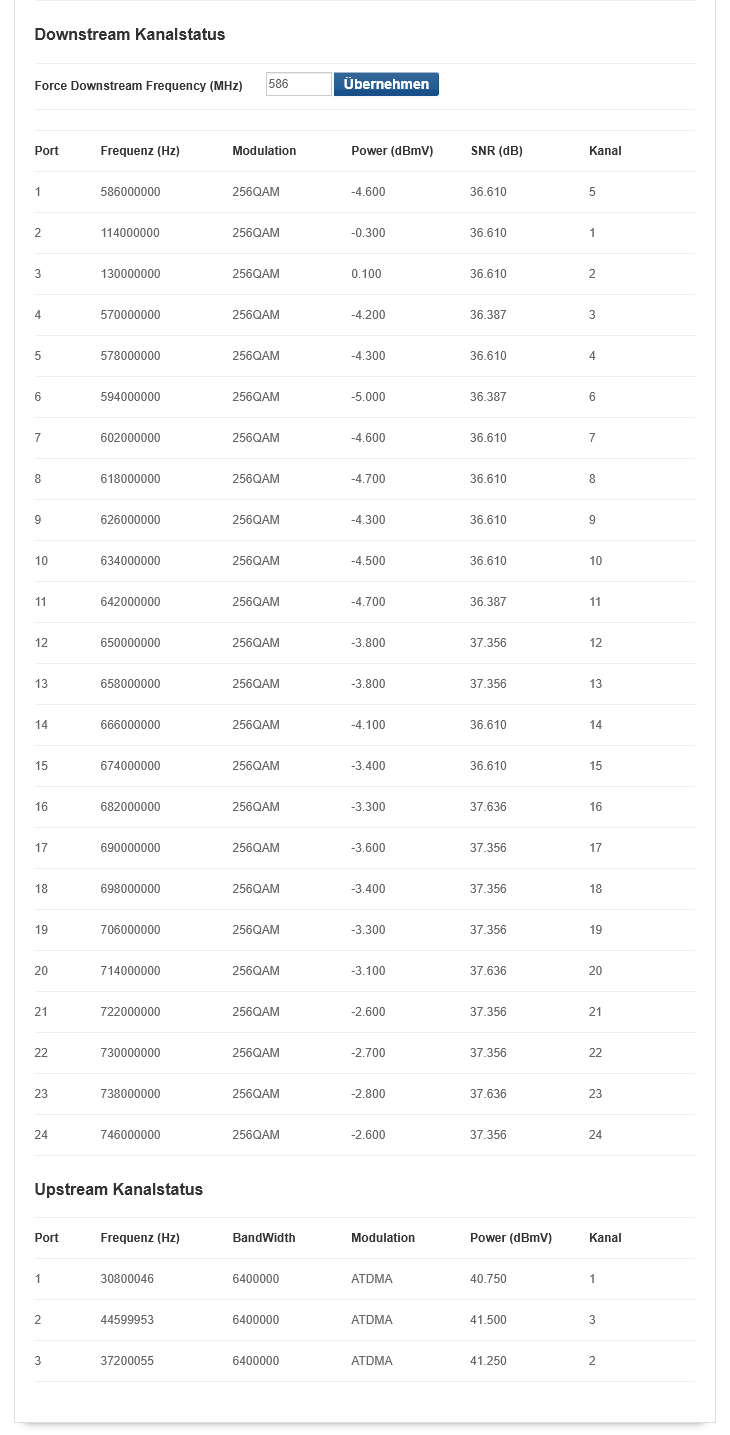Click frequency value 114000000 in port 2 row
This screenshot has height=1435, width=730.
(x=130, y=233)
